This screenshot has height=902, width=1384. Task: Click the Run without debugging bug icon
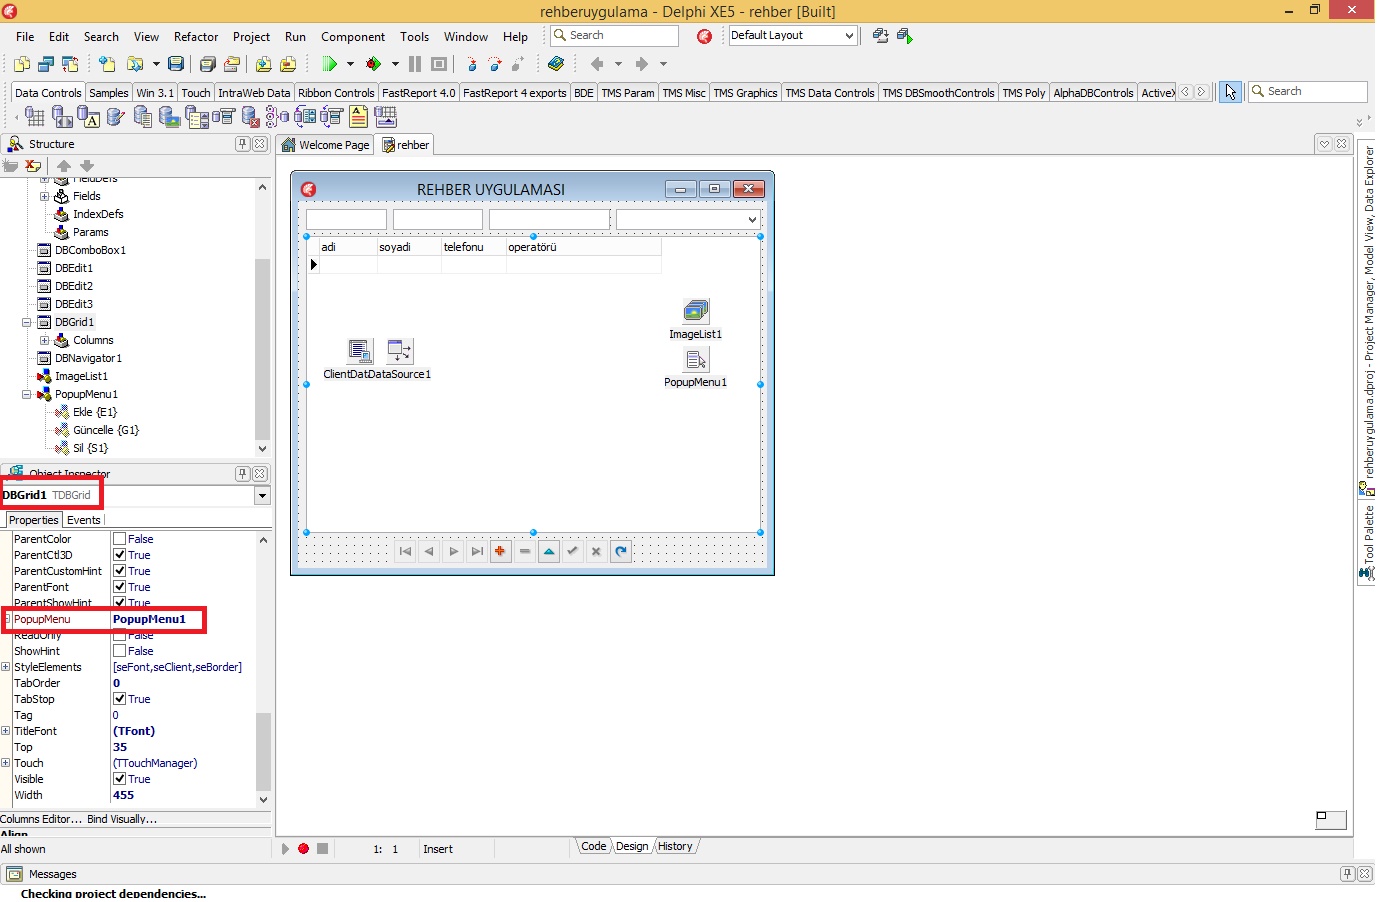pos(374,64)
